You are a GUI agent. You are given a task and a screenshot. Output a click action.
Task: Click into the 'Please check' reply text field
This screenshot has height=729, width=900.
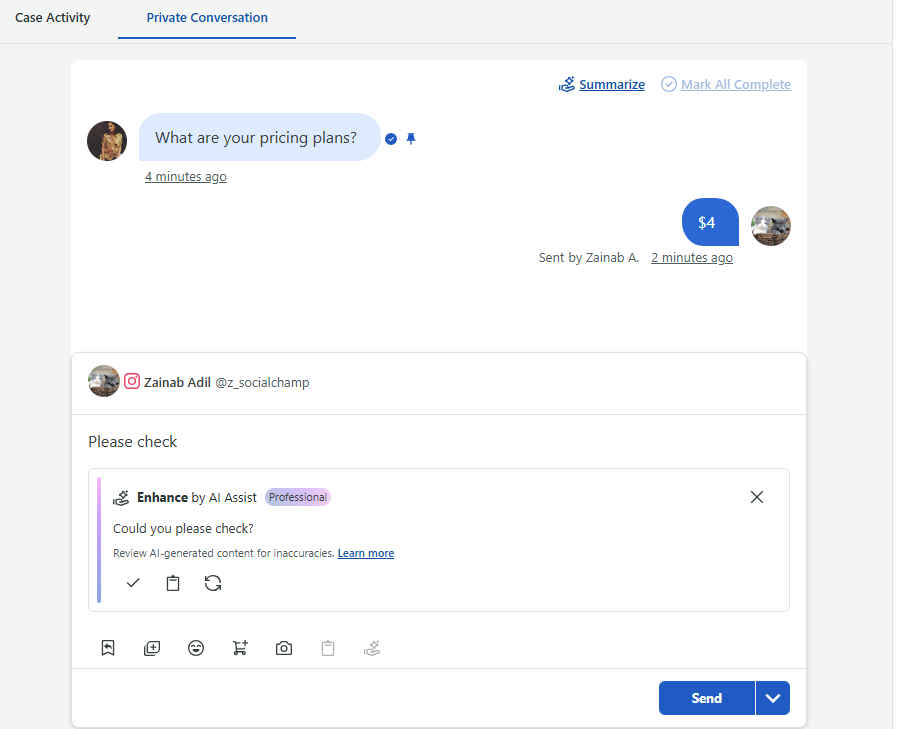pos(439,441)
